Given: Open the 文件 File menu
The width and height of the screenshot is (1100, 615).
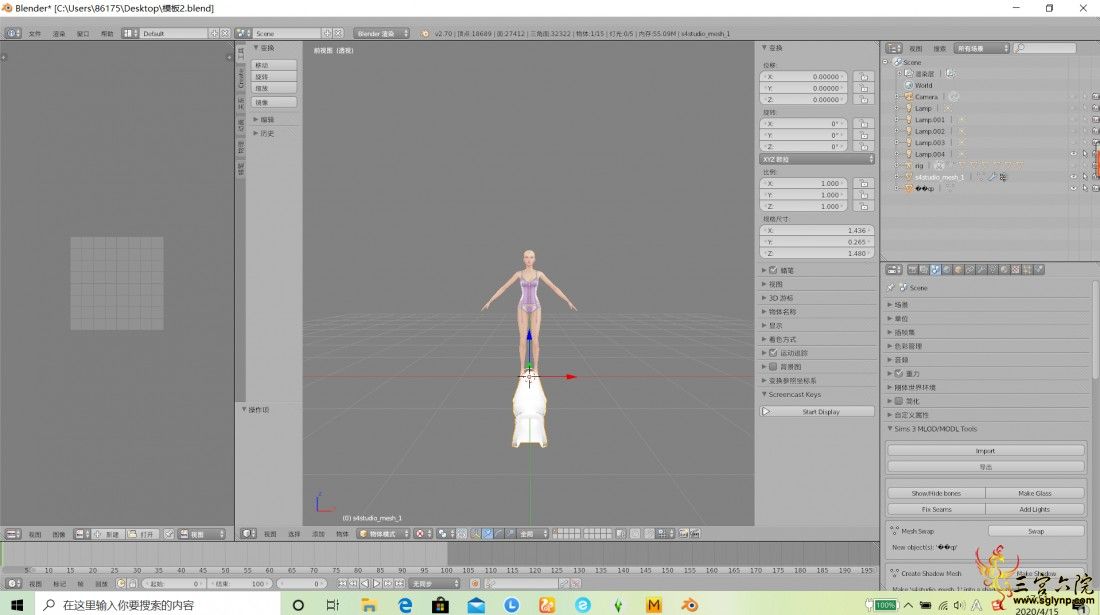Looking at the screenshot, I should (34, 34).
